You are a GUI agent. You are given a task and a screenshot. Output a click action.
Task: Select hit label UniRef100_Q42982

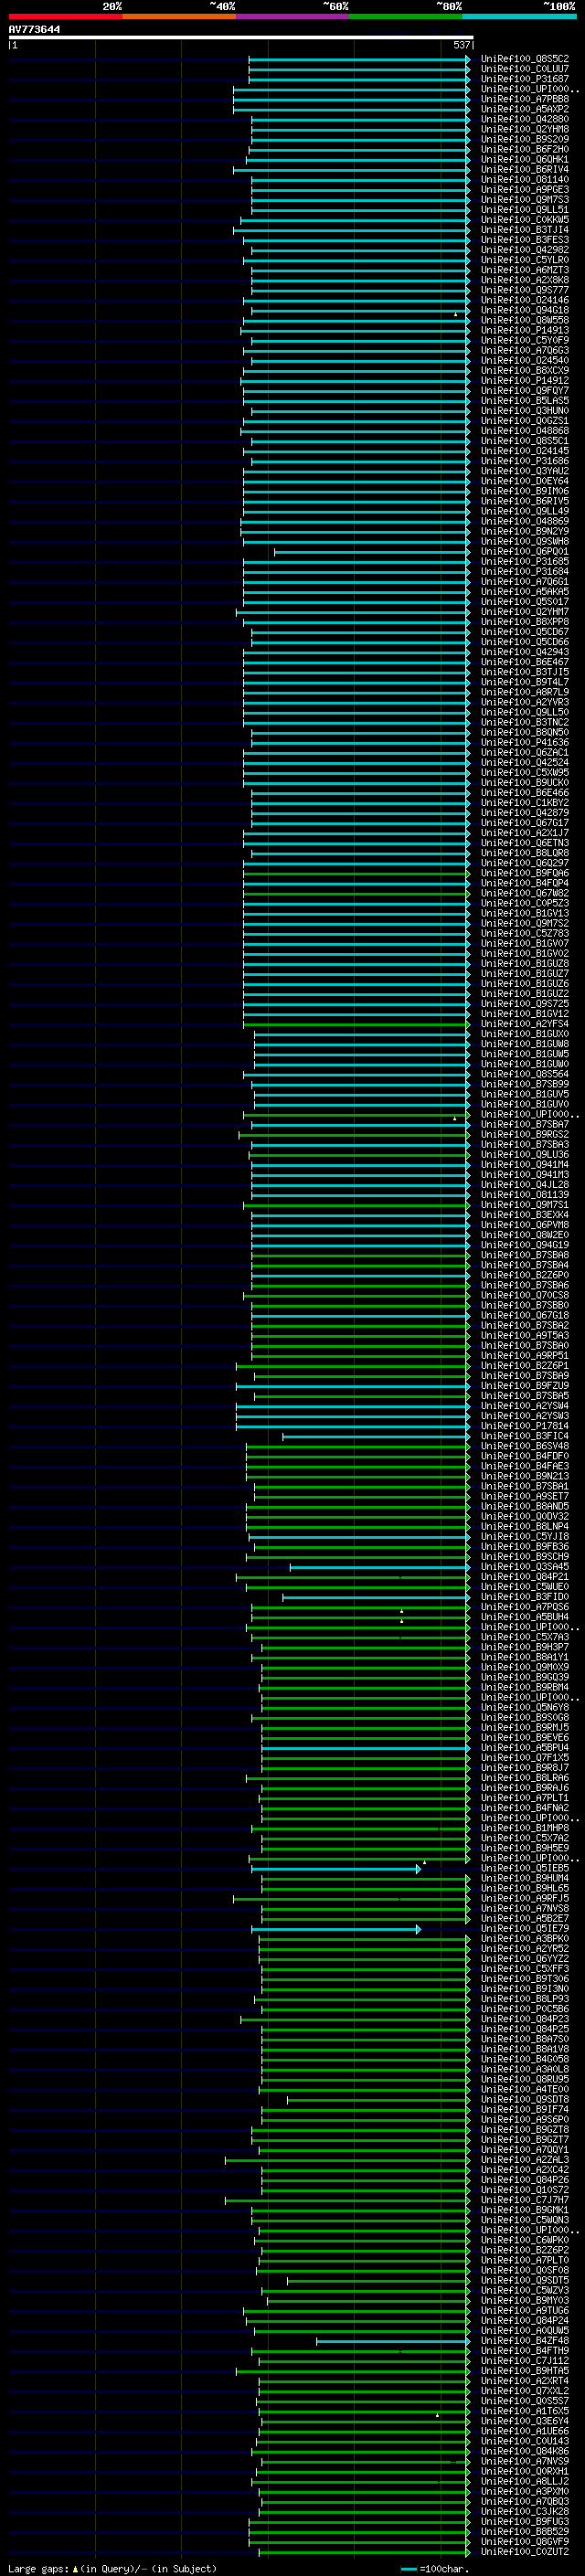[x=525, y=250]
